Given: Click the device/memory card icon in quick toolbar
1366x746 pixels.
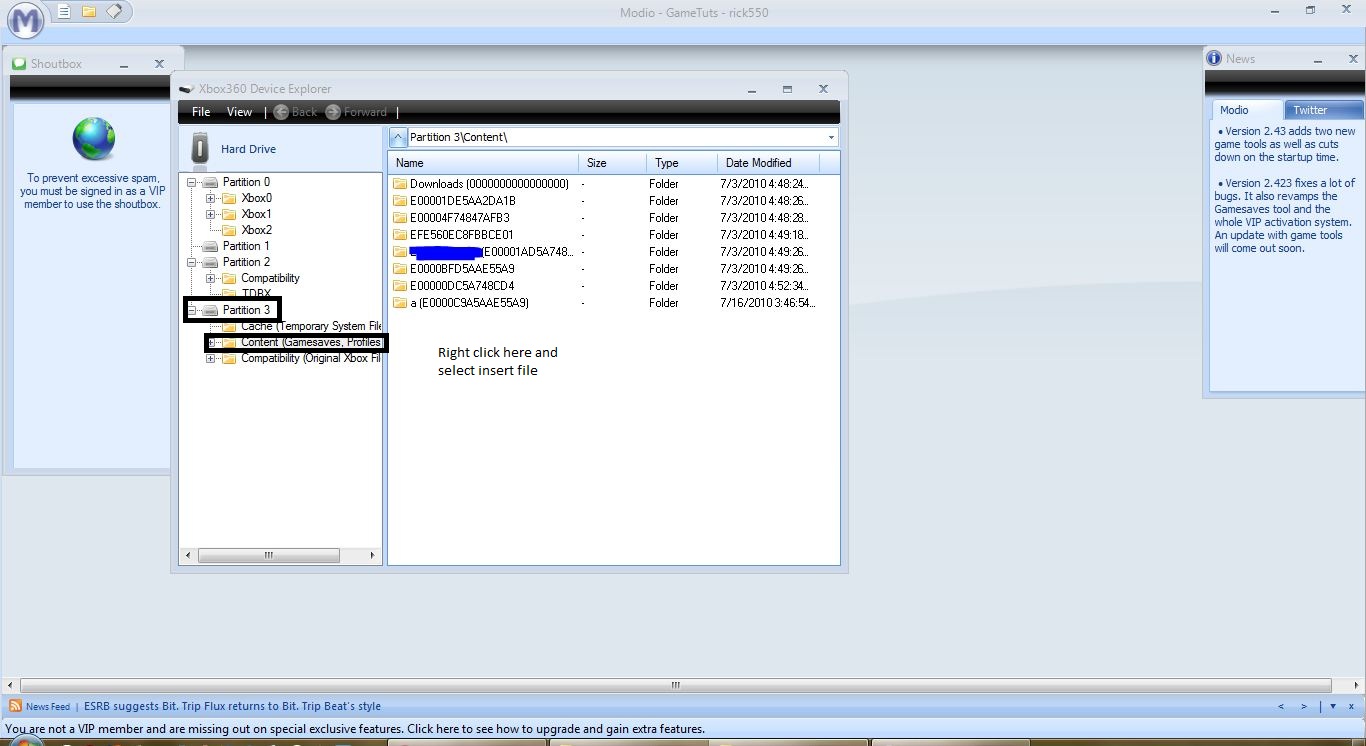Looking at the screenshot, I should tap(114, 12).
